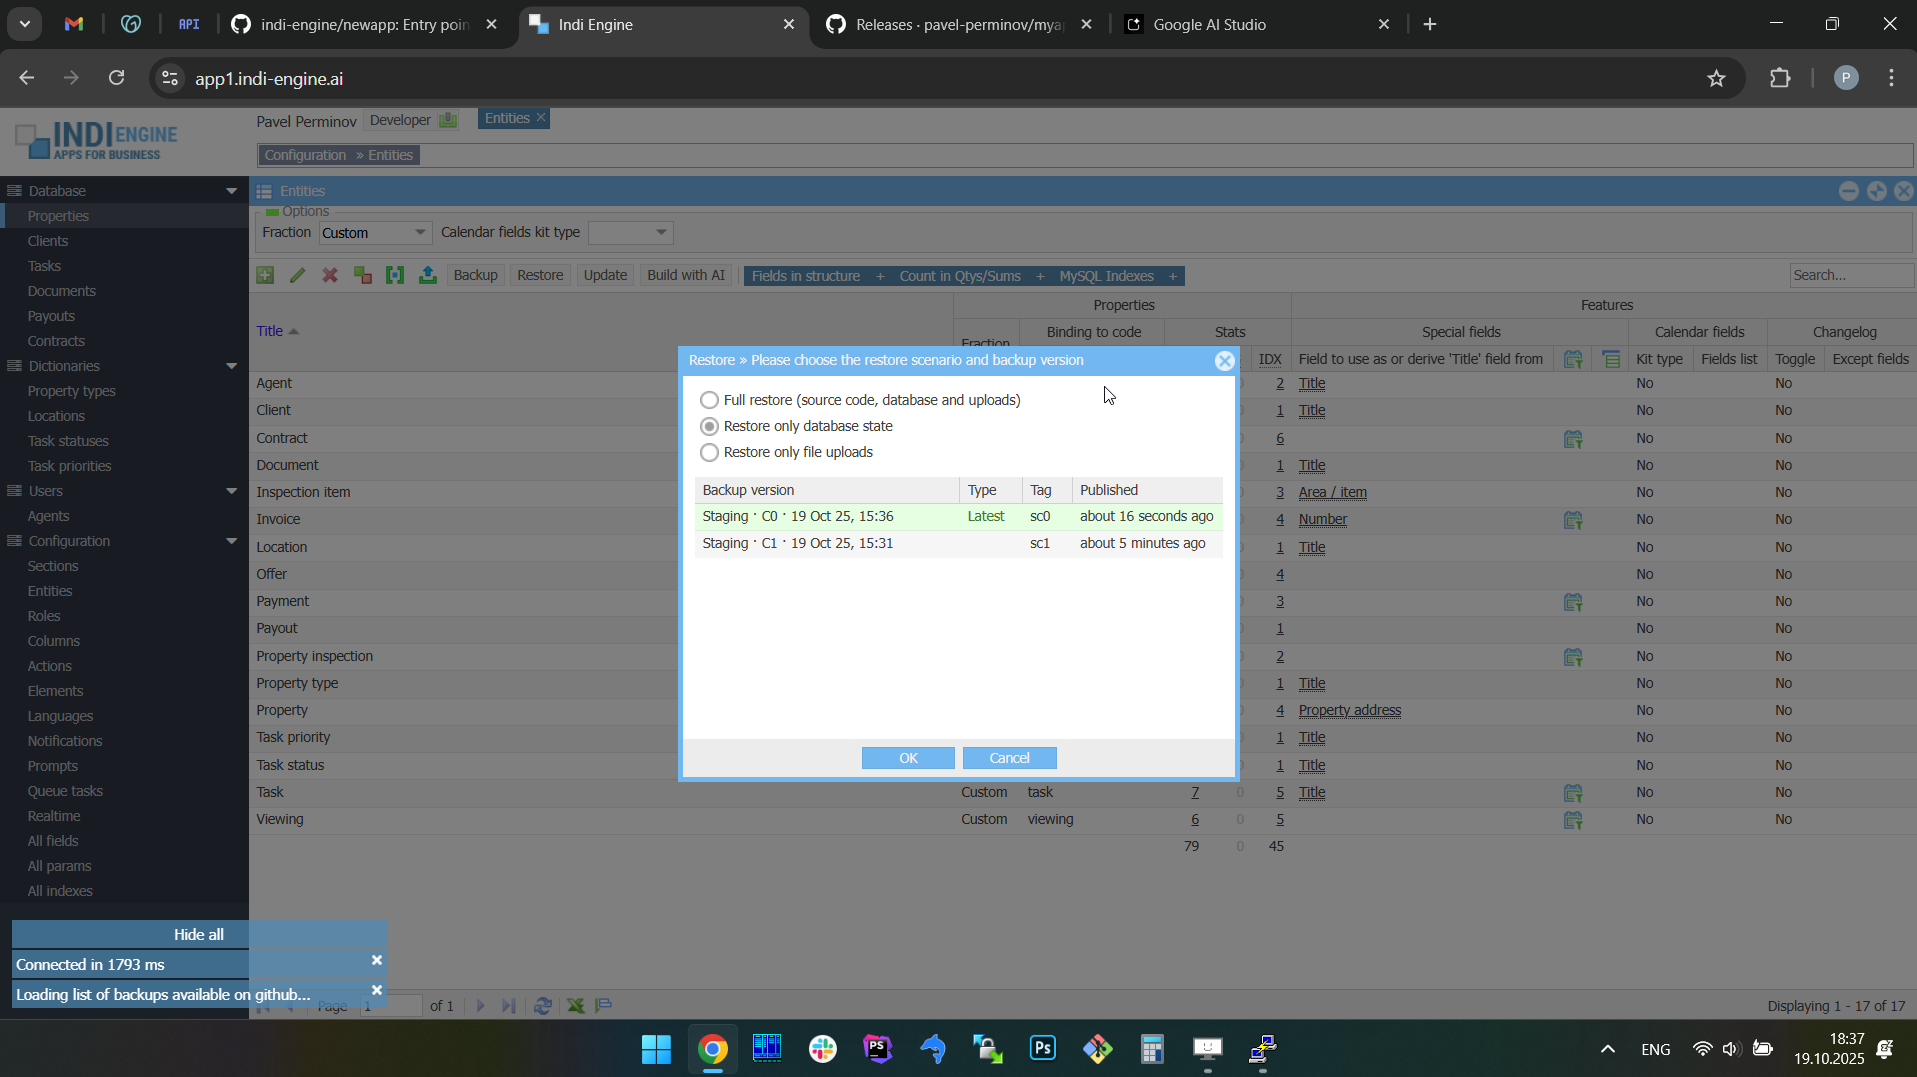The image size is (1917, 1077).
Task: Open the Fraction dropdown showing Custom
Action: click(x=375, y=233)
